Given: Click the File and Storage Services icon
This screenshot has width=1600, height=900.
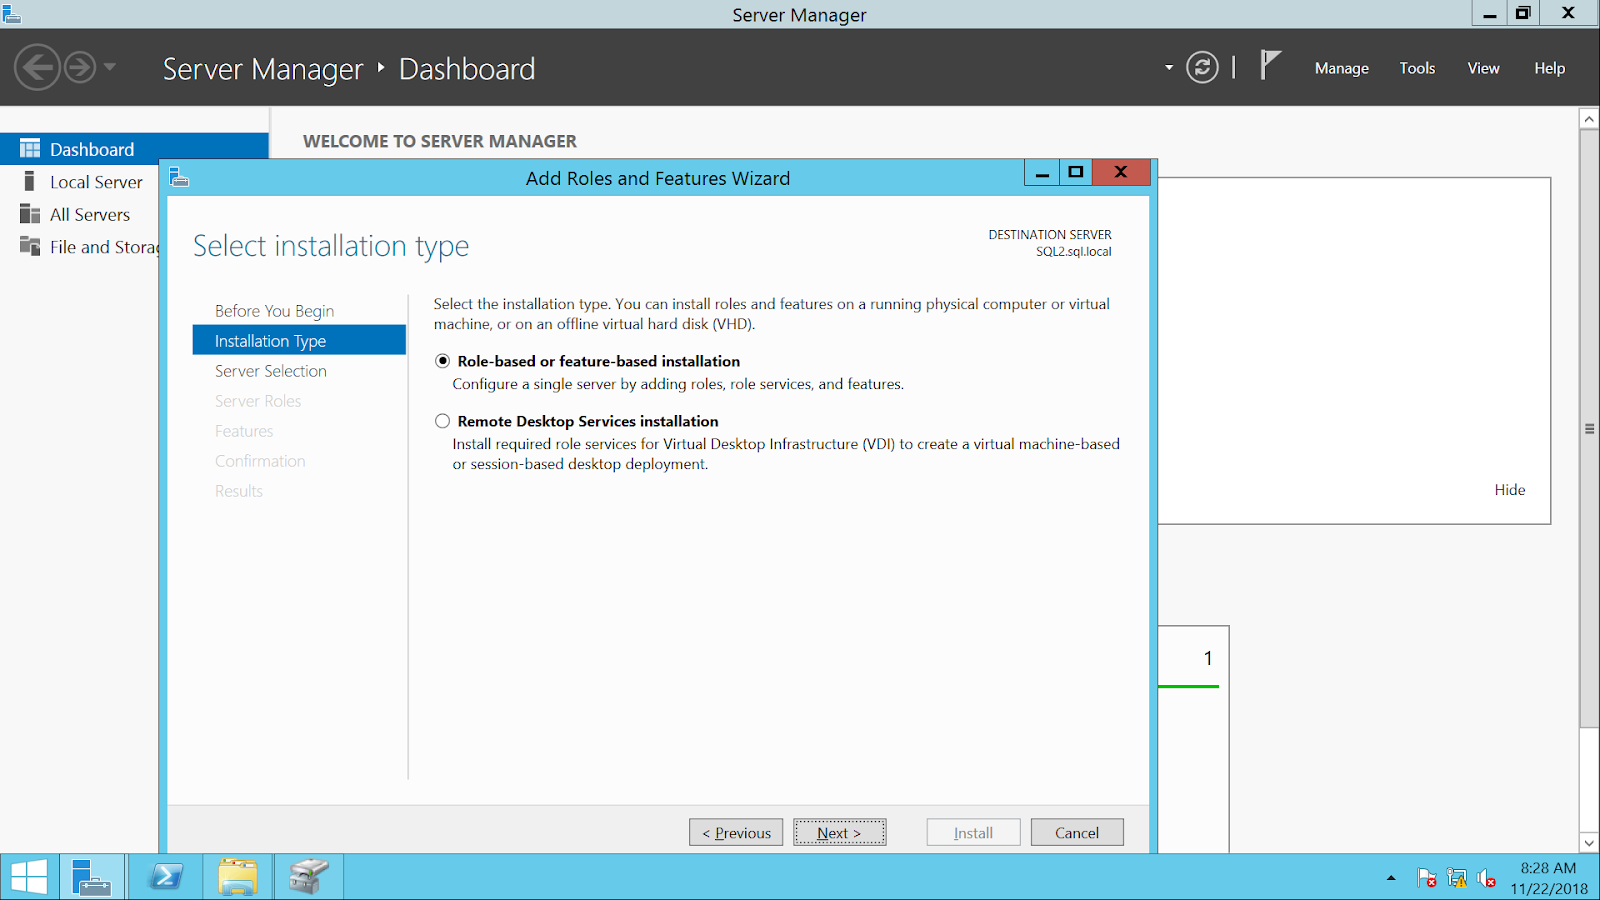Looking at the screenshot, I should (x=30, y=246).
